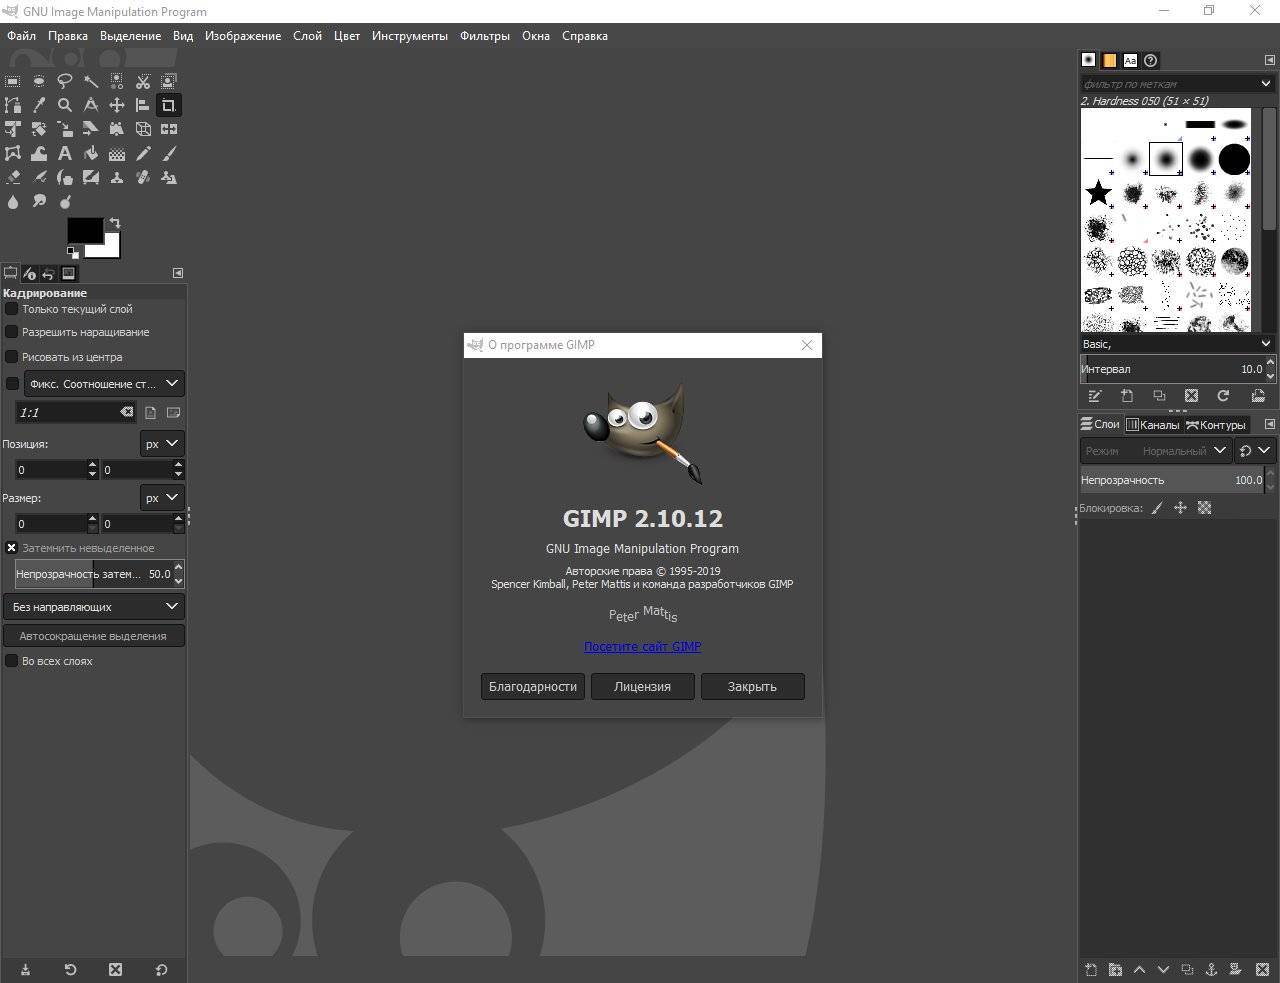This screenshot has width=1280, height=983.
Task: Close the 'О программе GIMP' dialog
Action: pyautogui.click(x=807, y=345)
